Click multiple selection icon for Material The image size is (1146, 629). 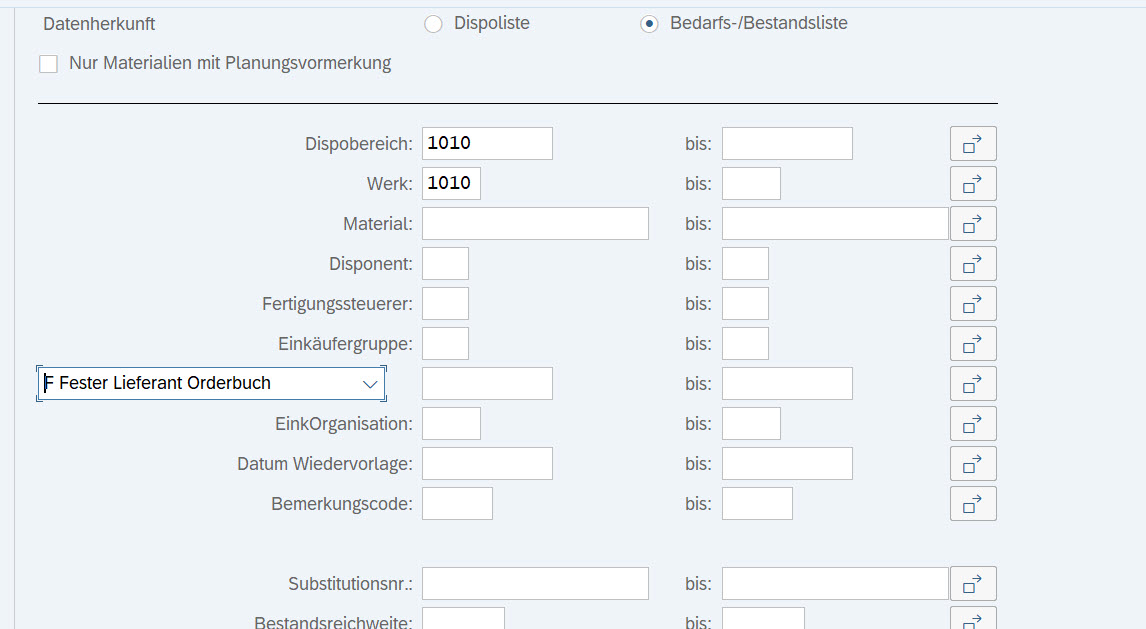tap(973, 224)
